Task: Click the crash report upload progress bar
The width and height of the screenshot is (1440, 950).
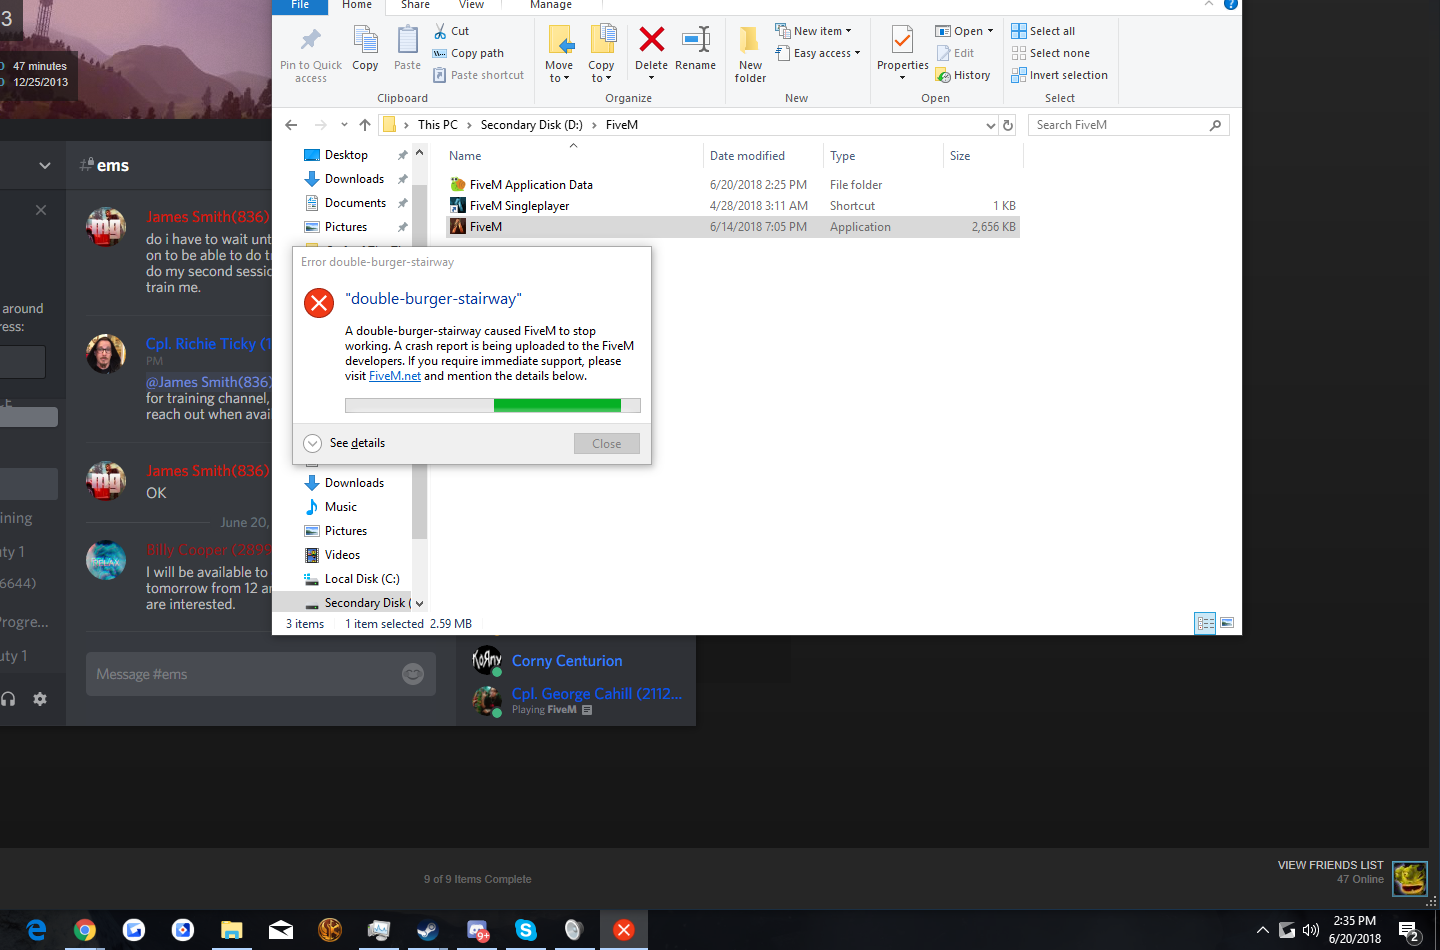Action: pos(493,405)
